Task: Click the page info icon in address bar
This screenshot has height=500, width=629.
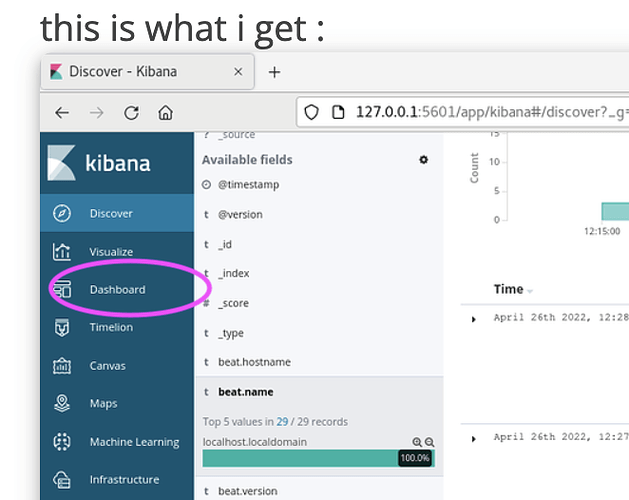Action: coord(338,112)
